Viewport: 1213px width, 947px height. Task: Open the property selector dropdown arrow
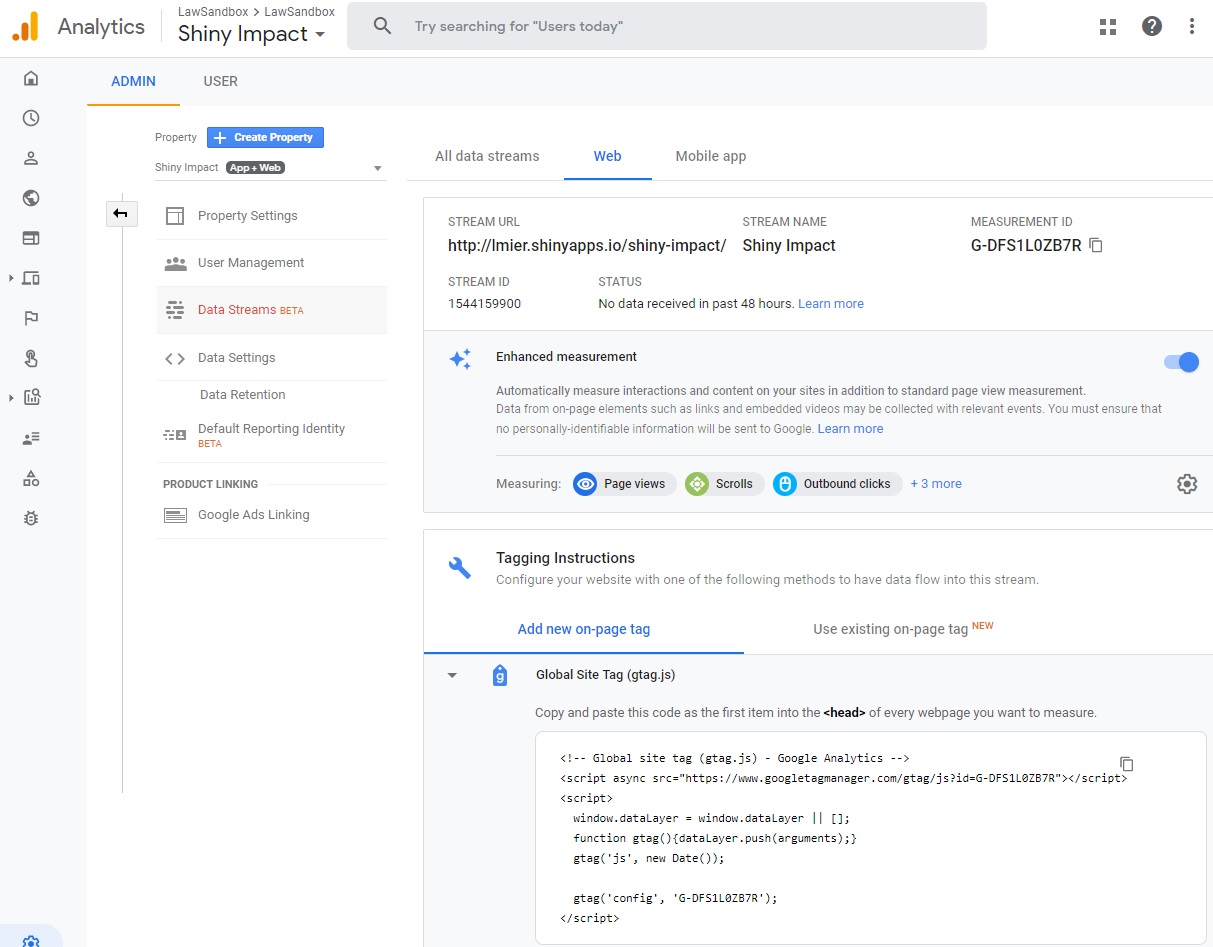click(x=378, y=168)
